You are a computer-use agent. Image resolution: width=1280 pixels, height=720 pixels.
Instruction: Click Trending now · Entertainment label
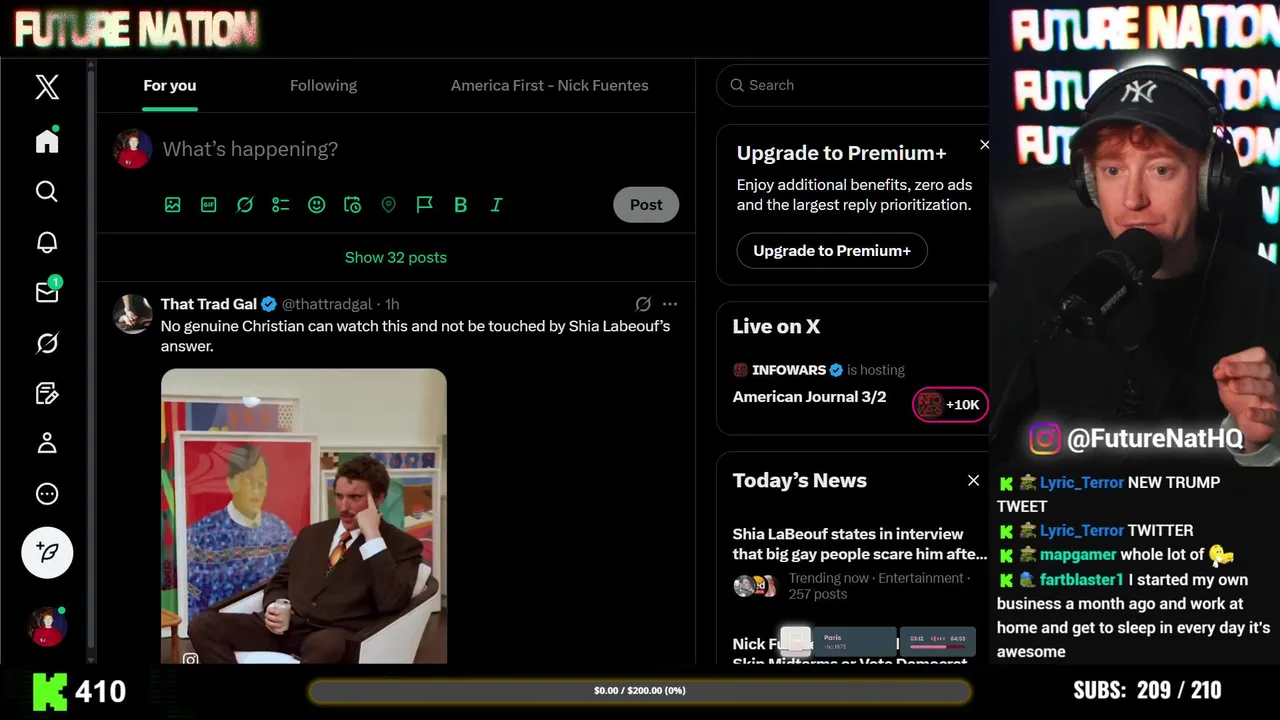tap(877, 578)
